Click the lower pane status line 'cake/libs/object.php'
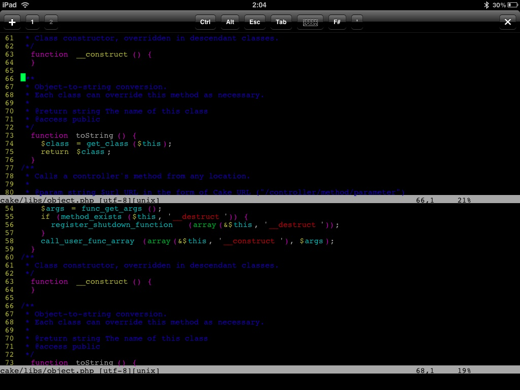This screenshot has height=390, width=520. 47,370
